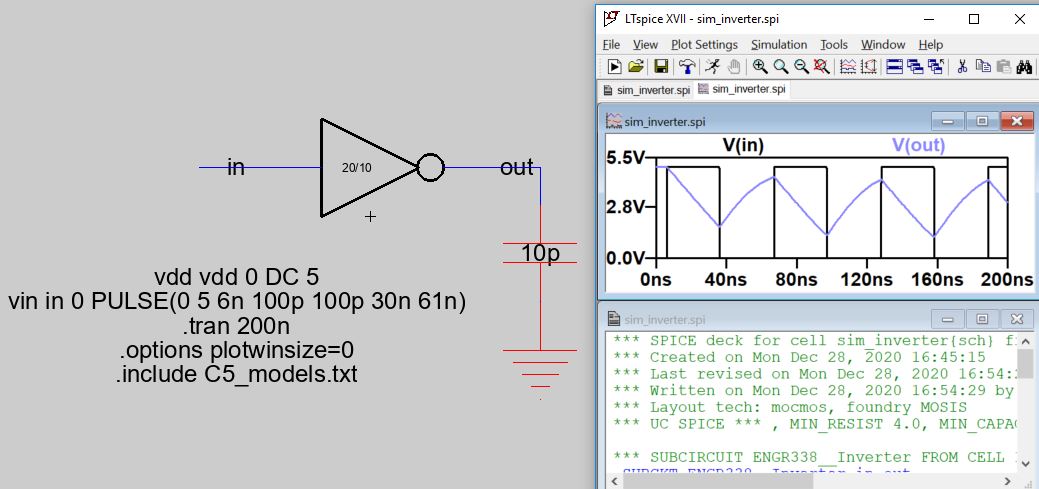1039x489 pixels.
Task: Open the Simulation menu
Action: point(779,44)
